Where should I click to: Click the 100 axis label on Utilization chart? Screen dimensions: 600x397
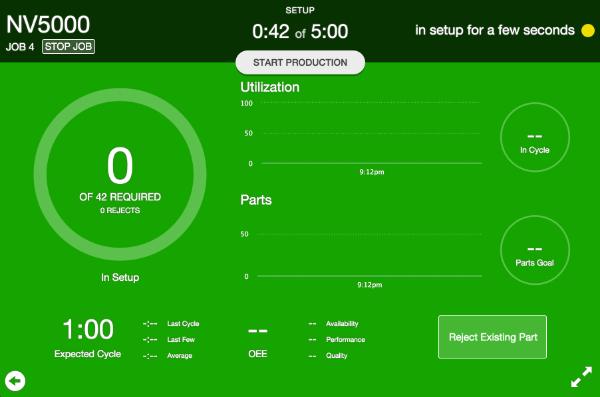(x=246, y=103)
